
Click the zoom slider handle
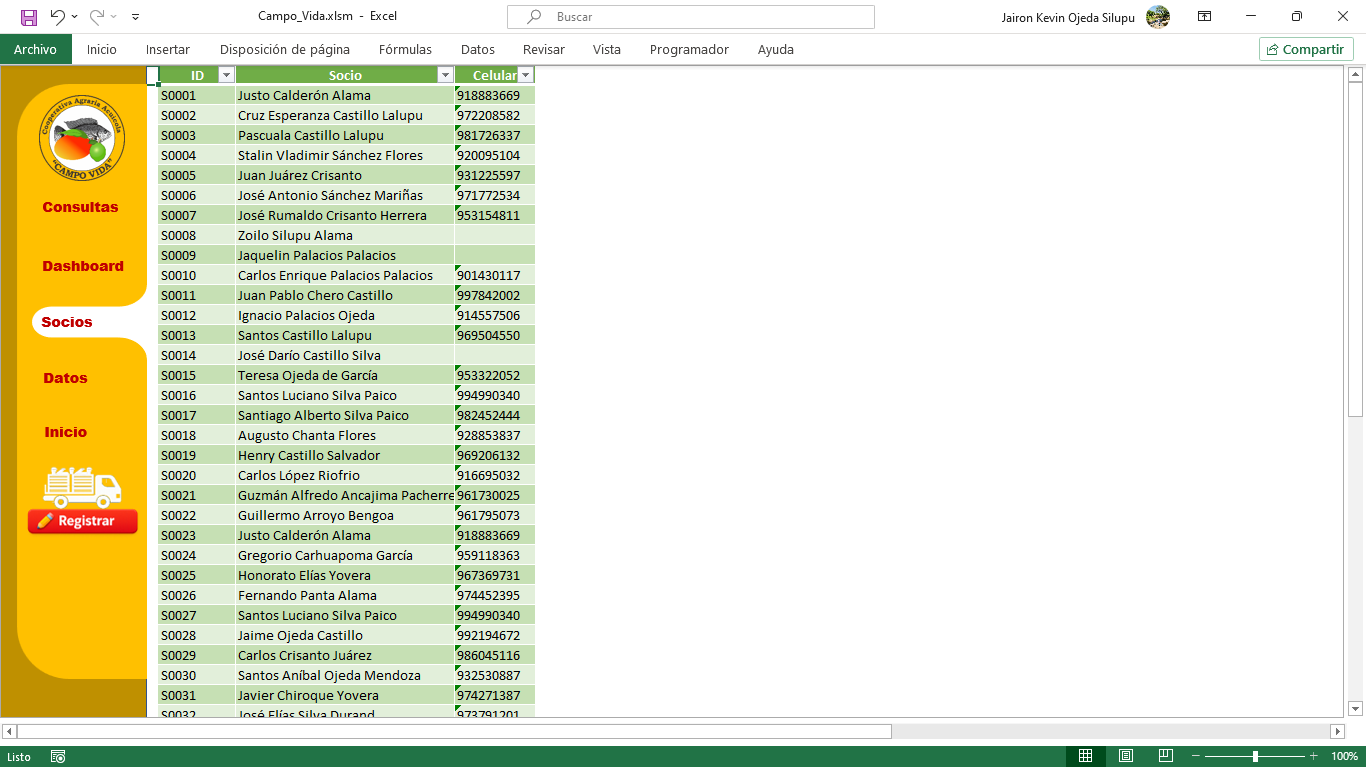tap(1255, 756)
